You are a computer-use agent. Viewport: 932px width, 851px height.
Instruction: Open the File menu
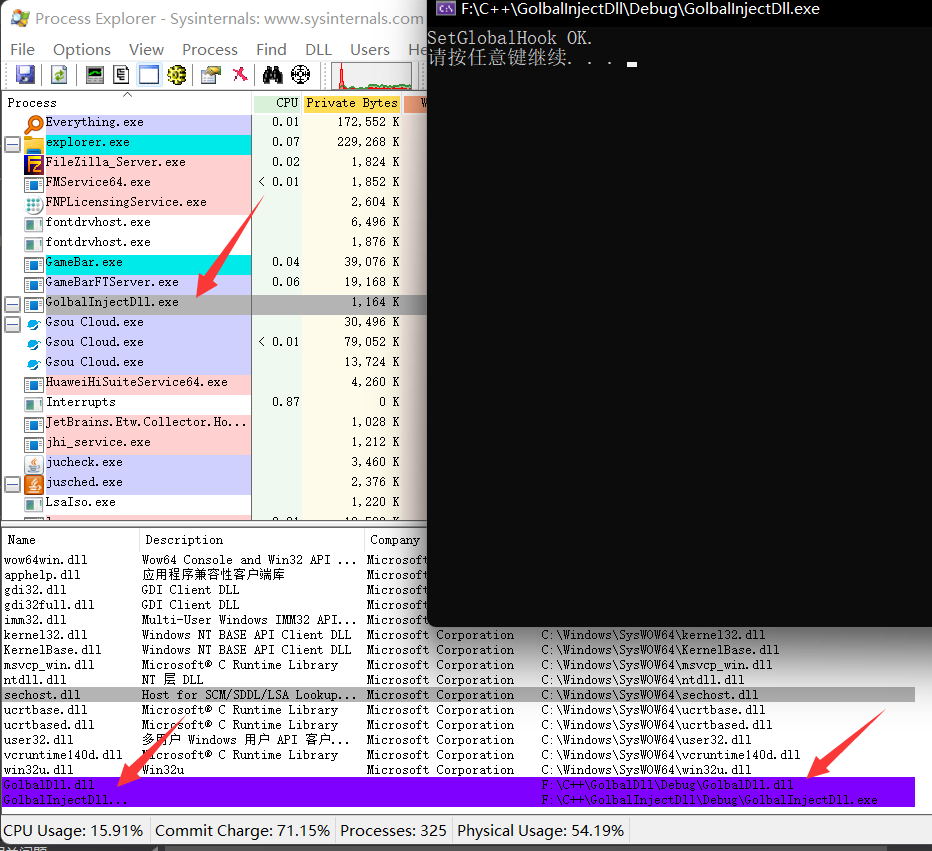pyautogui.click(x=23, y=49)
